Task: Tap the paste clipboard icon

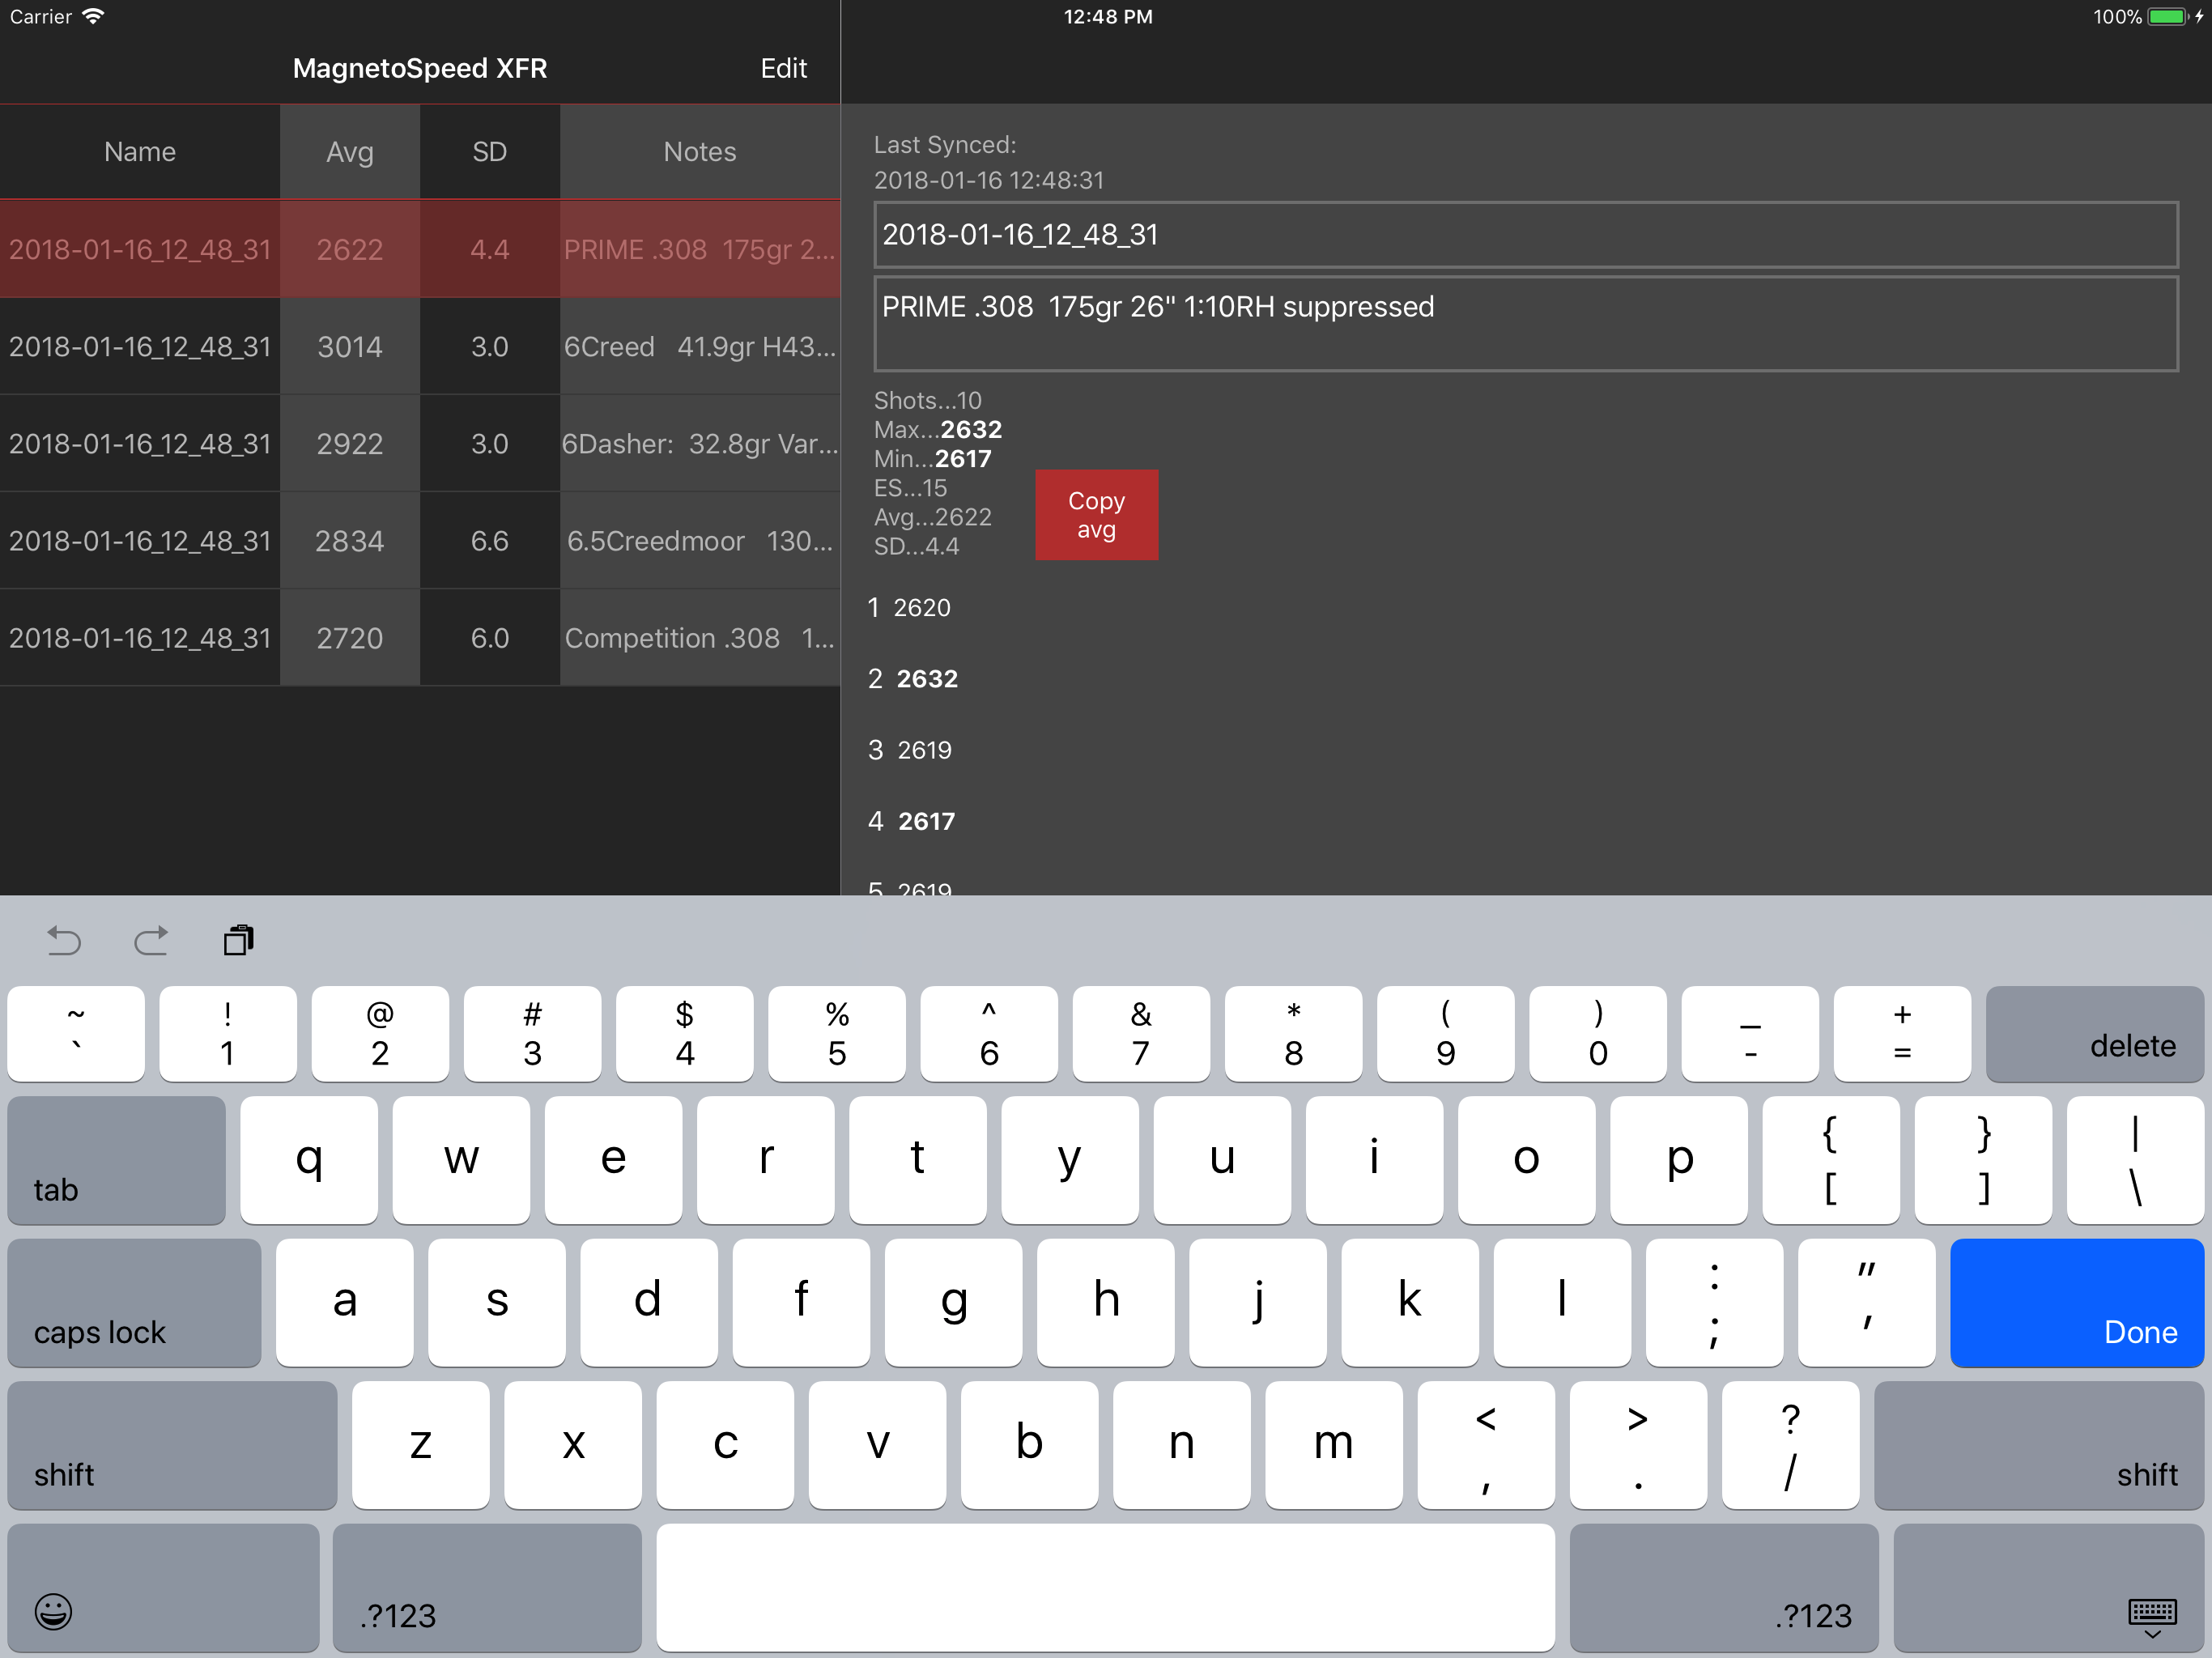Action: tap(238, 940)
